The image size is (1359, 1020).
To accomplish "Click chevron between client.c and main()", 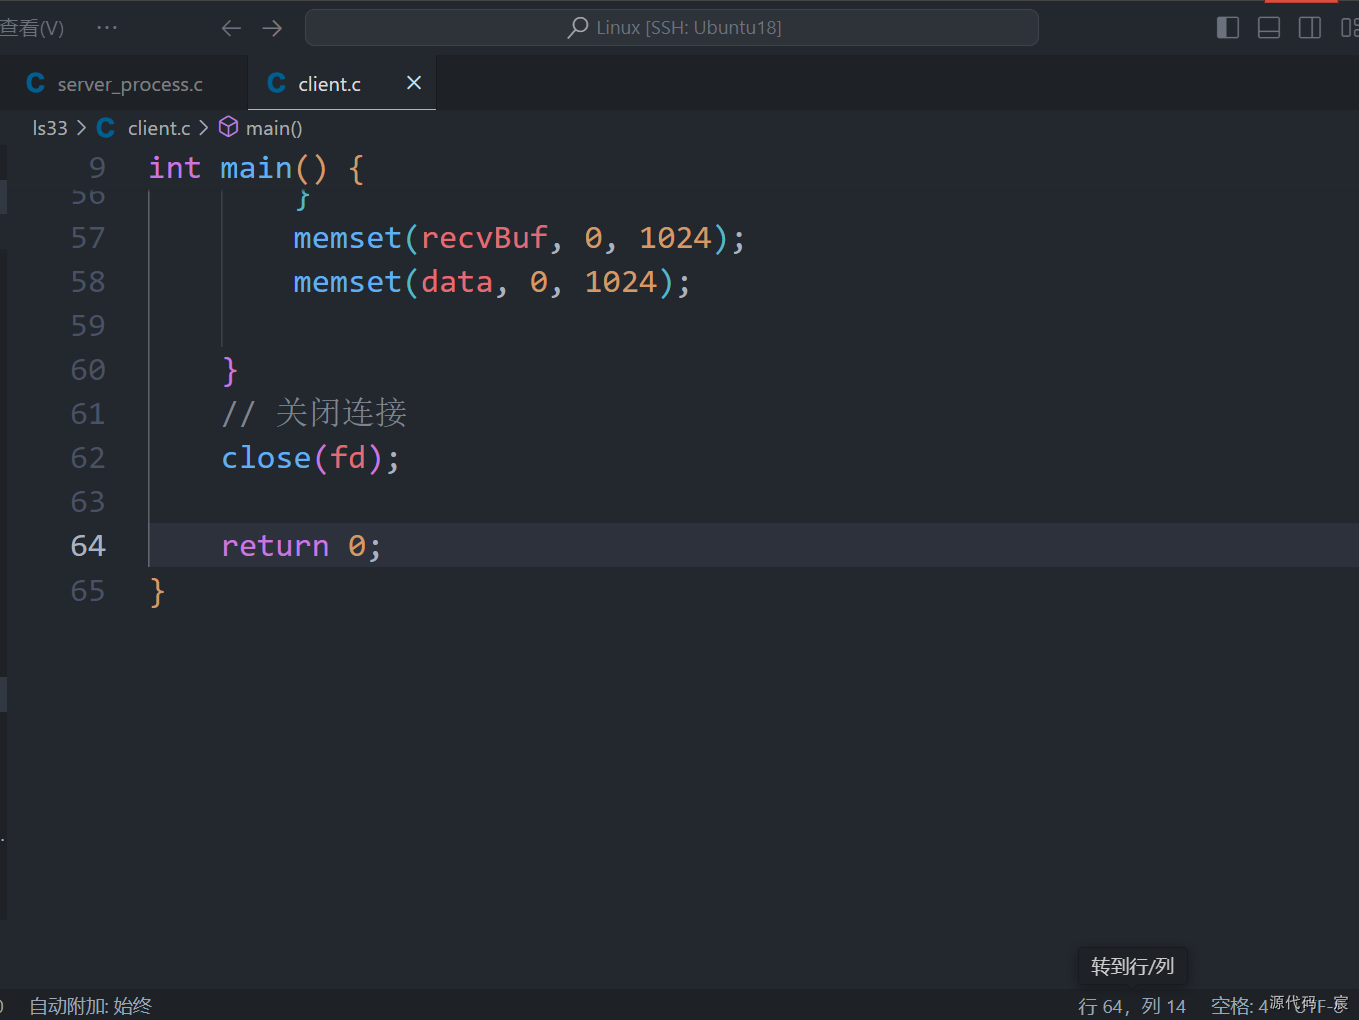I will click(x=204, y=128).
